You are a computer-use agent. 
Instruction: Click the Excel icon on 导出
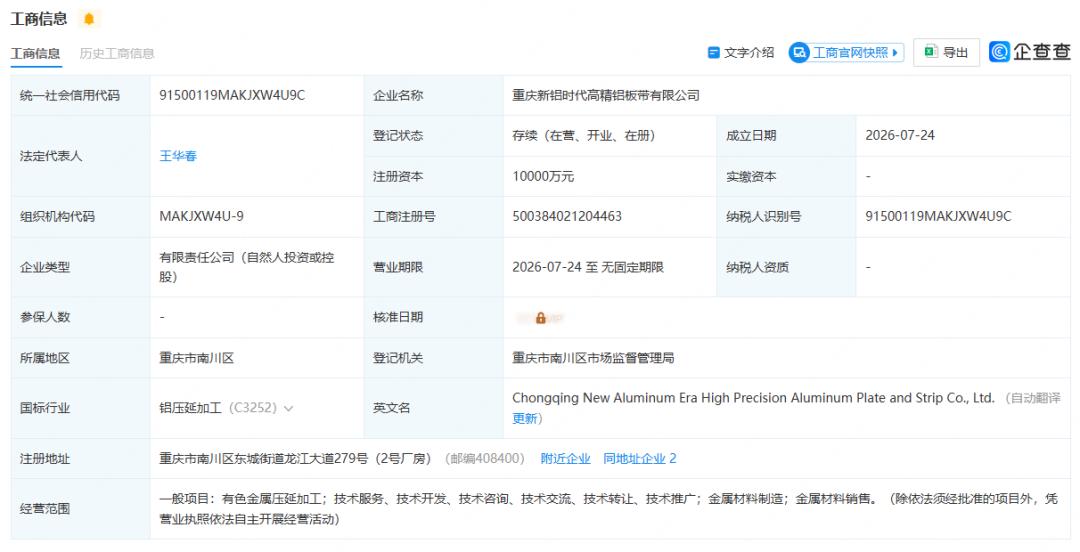(931, 52)
